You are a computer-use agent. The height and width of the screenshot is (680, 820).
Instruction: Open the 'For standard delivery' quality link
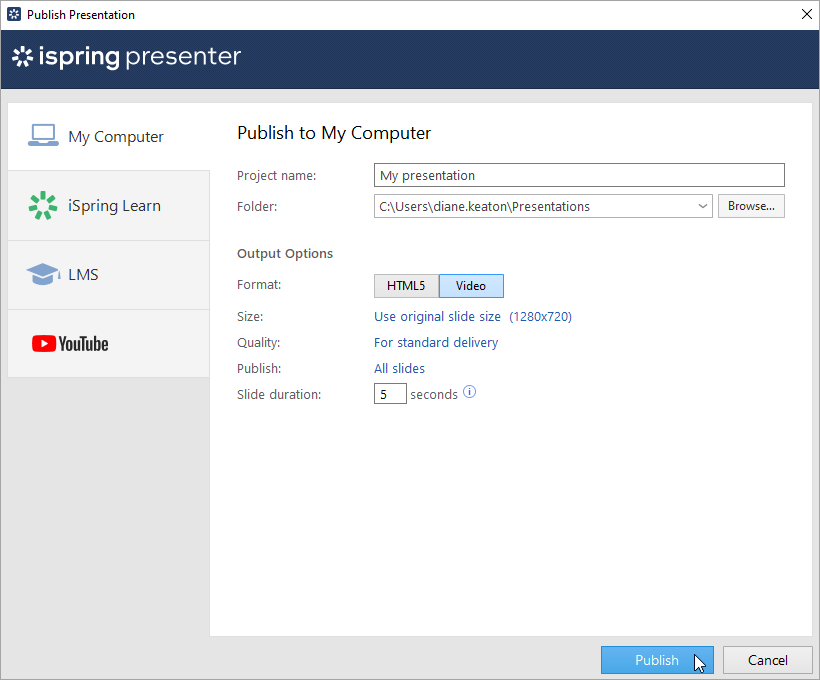tap(436, 343)
